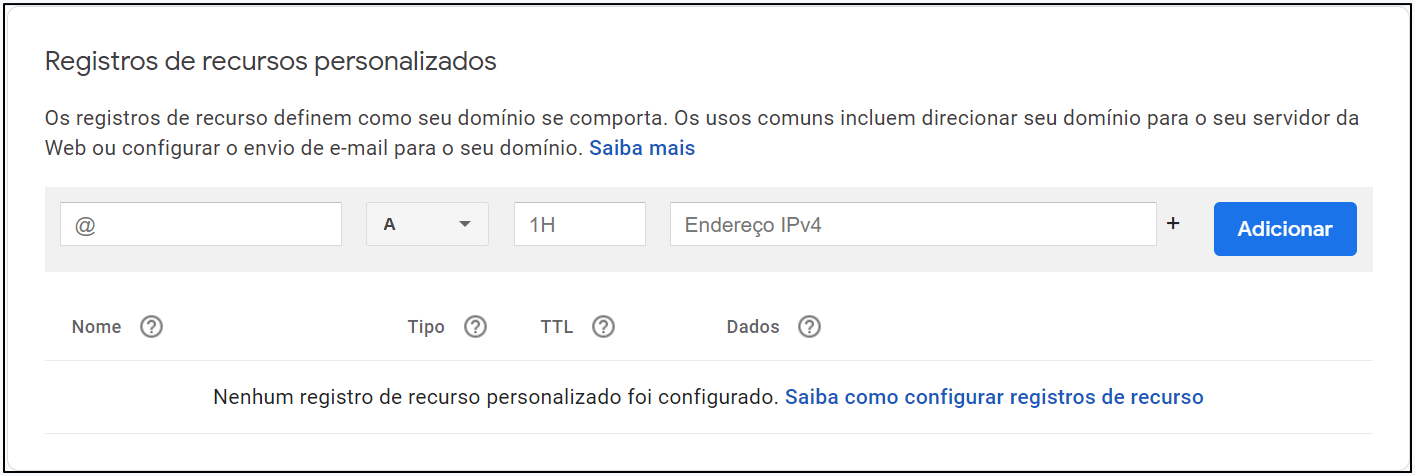1415x476 pixels.
Task: Follow Saiba como configurar registros de recurso
Action: coord(994,397)
